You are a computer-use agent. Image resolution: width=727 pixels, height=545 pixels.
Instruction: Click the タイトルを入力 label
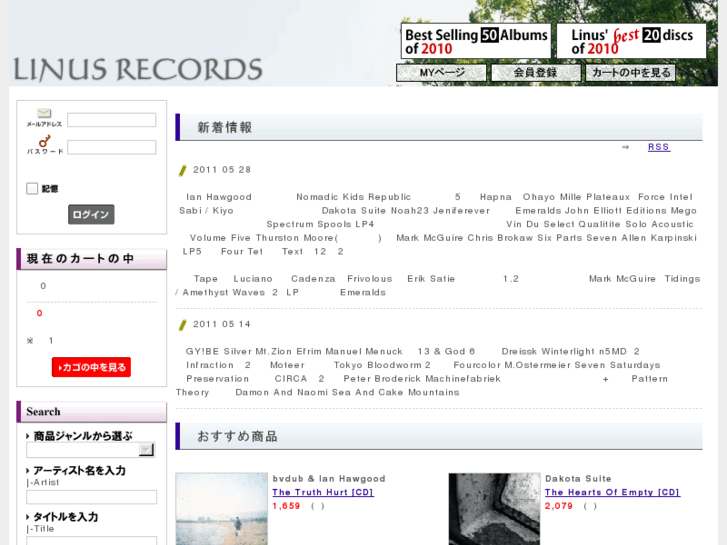[65, 517]
